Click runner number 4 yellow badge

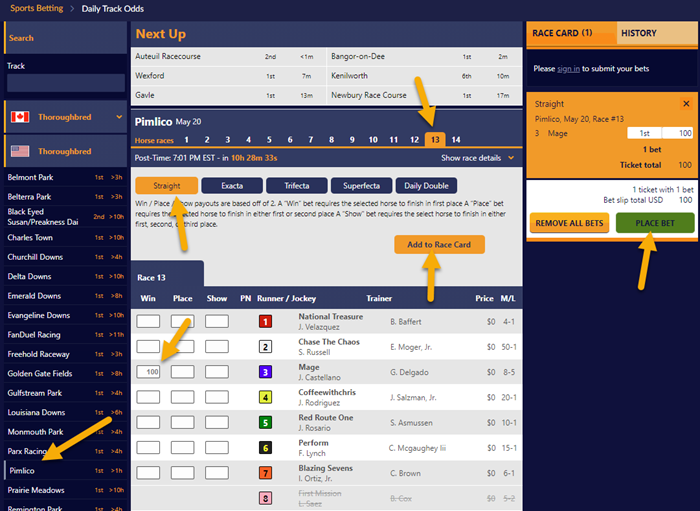(x=265, y=397)
